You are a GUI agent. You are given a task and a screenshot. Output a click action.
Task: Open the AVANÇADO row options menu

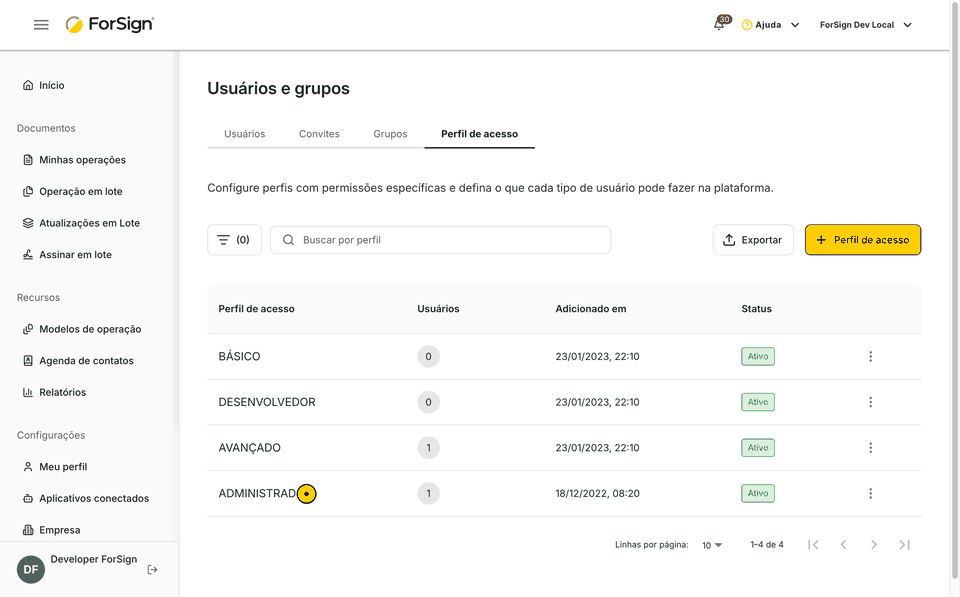[x=870, y=448]
